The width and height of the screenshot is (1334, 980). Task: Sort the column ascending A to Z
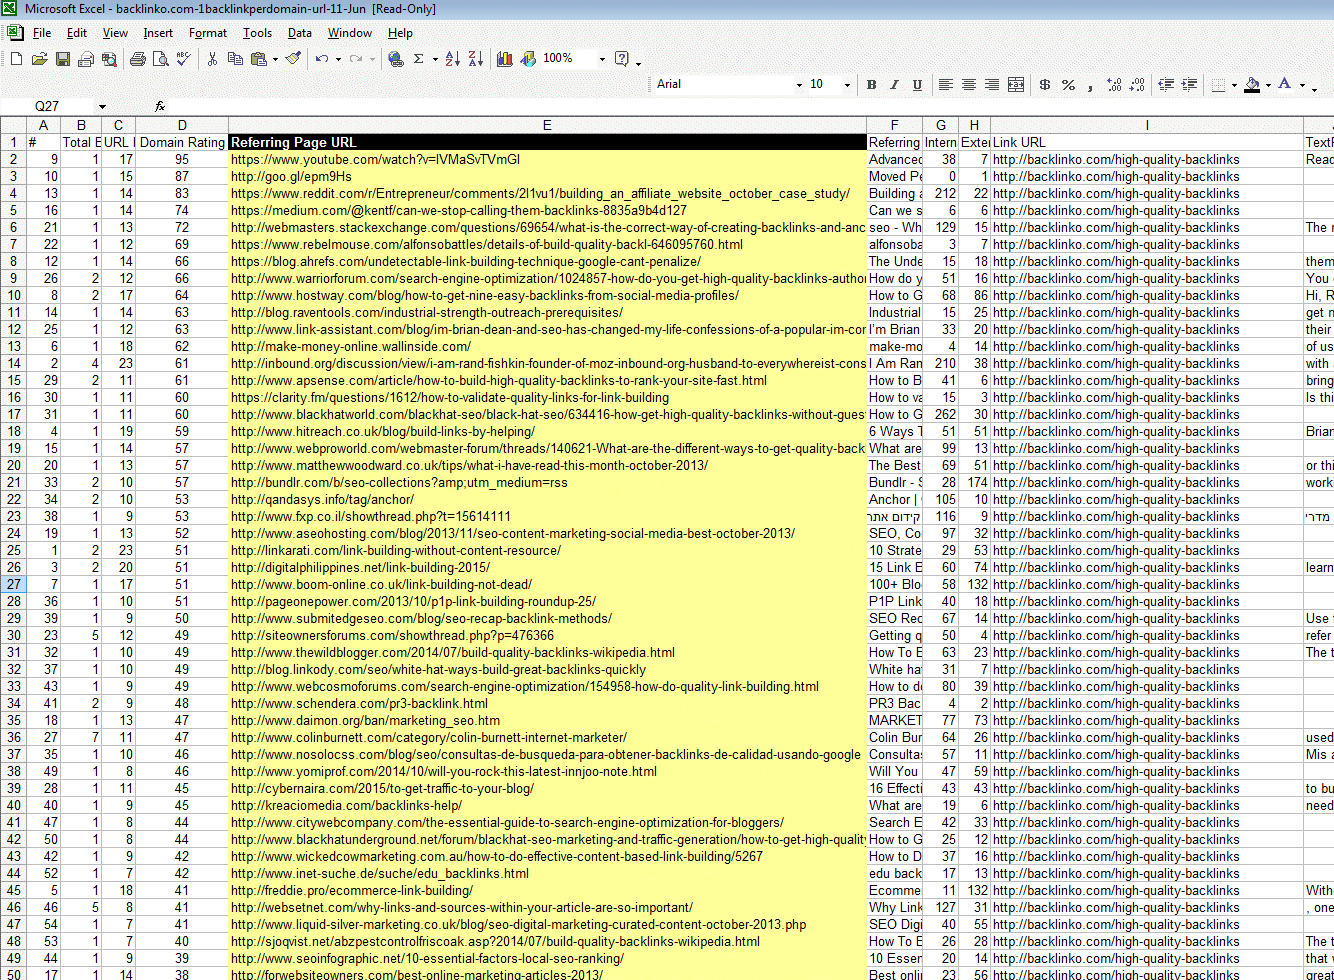click(x=452, y=59)
